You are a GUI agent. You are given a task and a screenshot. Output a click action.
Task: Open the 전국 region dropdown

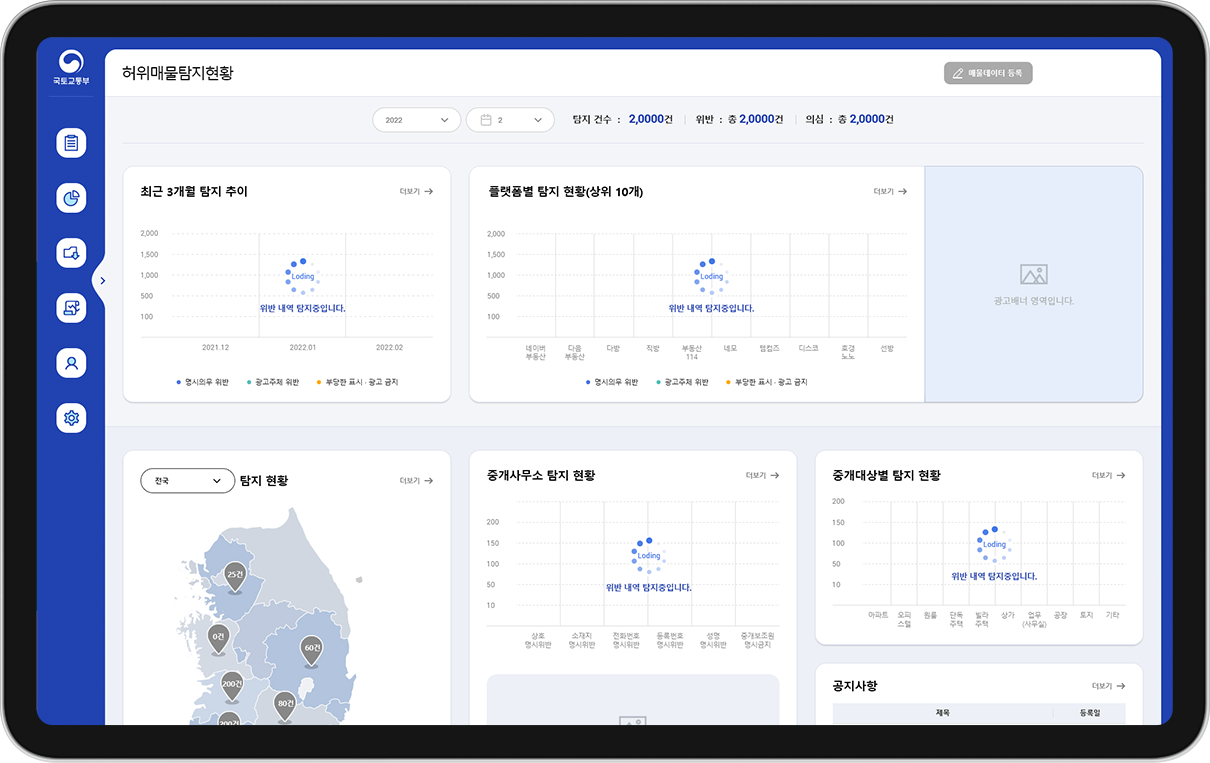click(x=187, y=481)
